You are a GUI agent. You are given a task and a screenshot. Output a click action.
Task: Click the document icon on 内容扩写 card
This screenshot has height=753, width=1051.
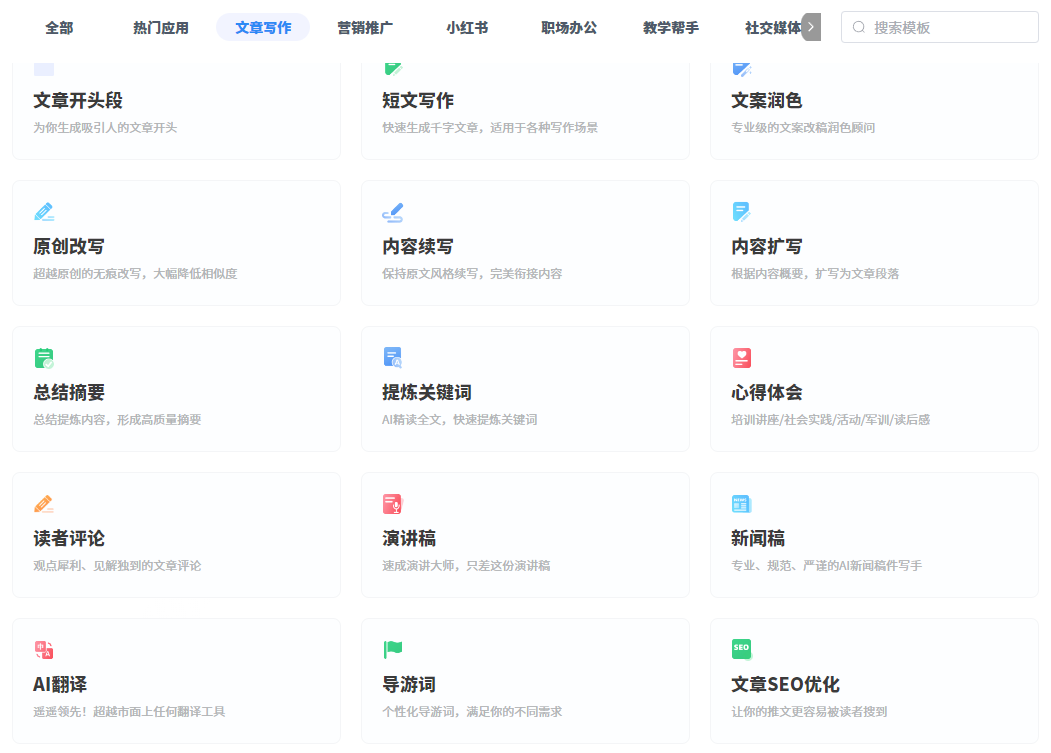[x=741, y=212]
